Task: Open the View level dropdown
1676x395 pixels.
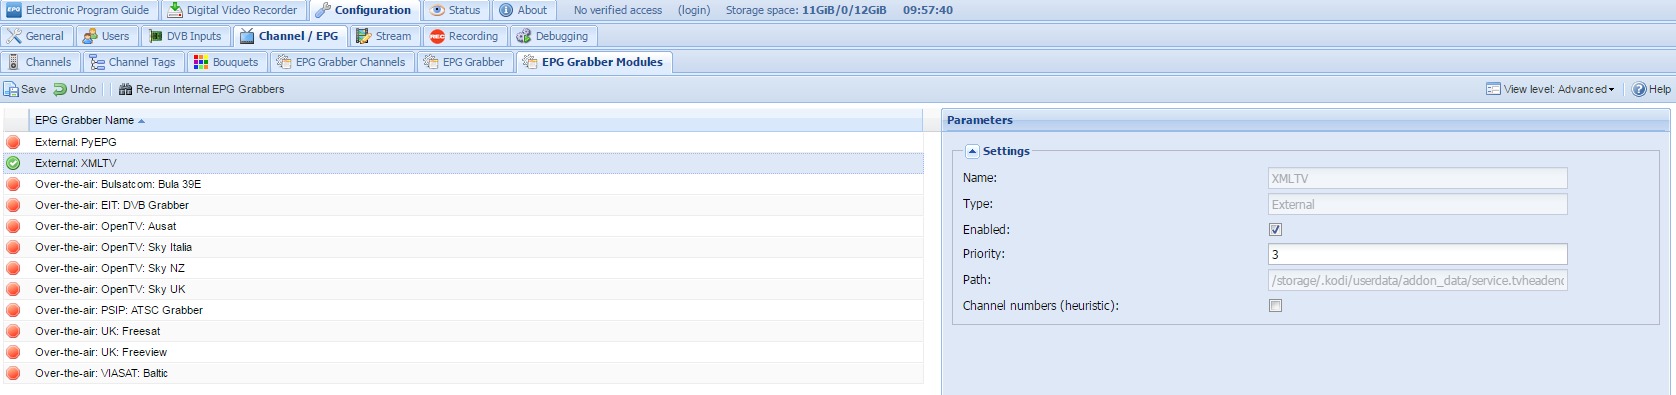Action: click(1550, 89)
